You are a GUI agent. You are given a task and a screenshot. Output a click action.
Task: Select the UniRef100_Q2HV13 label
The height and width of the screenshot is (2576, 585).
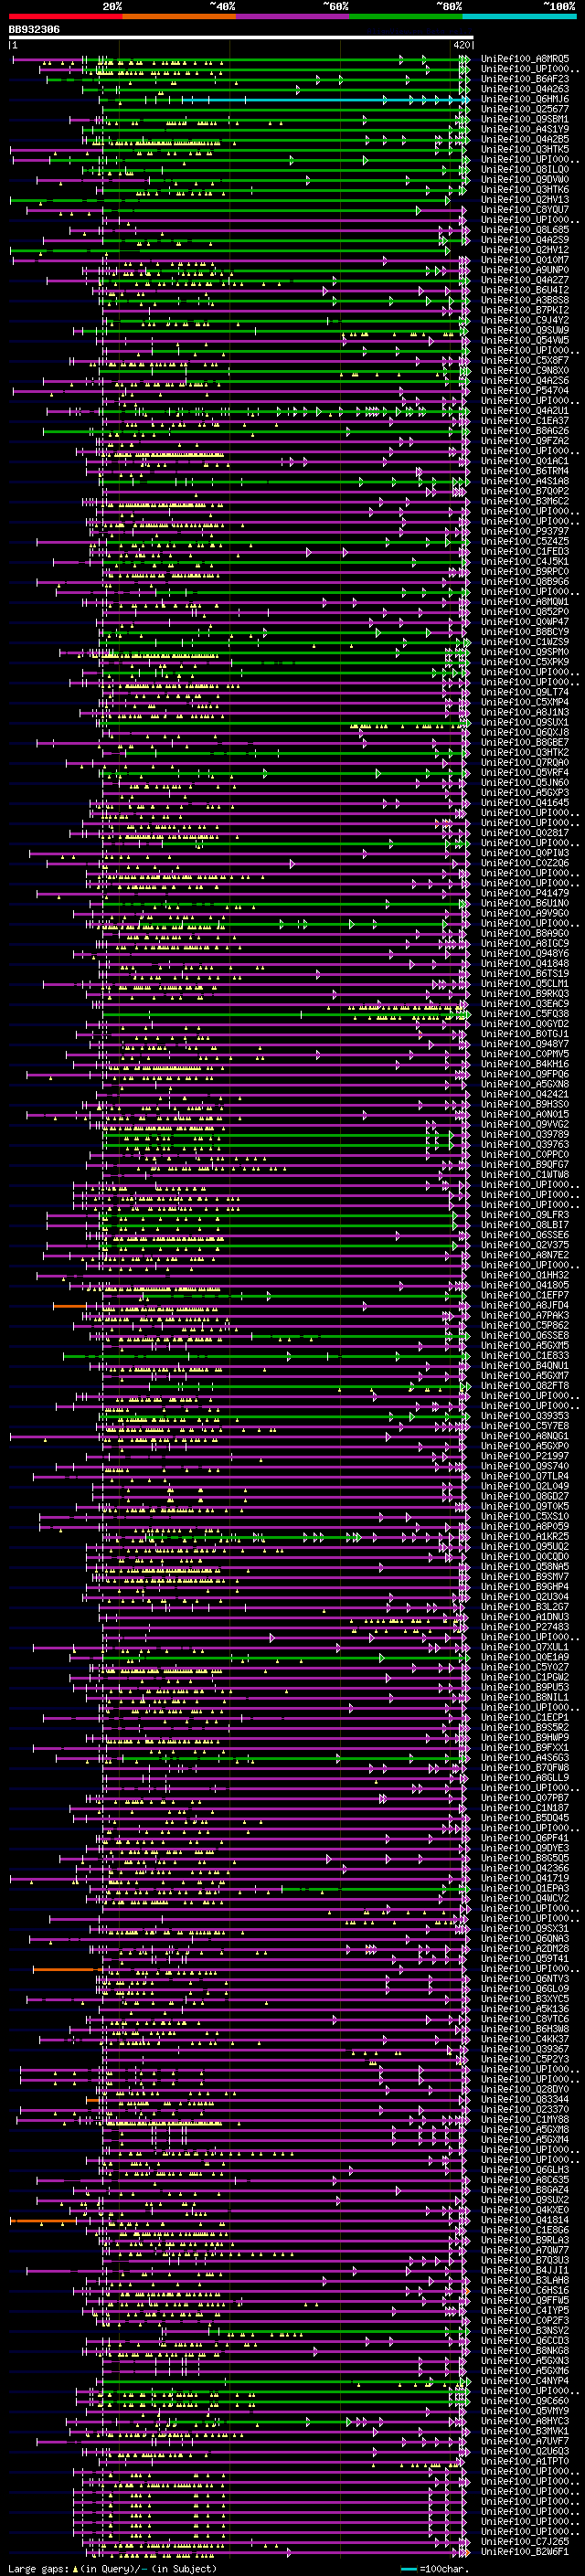525,200
